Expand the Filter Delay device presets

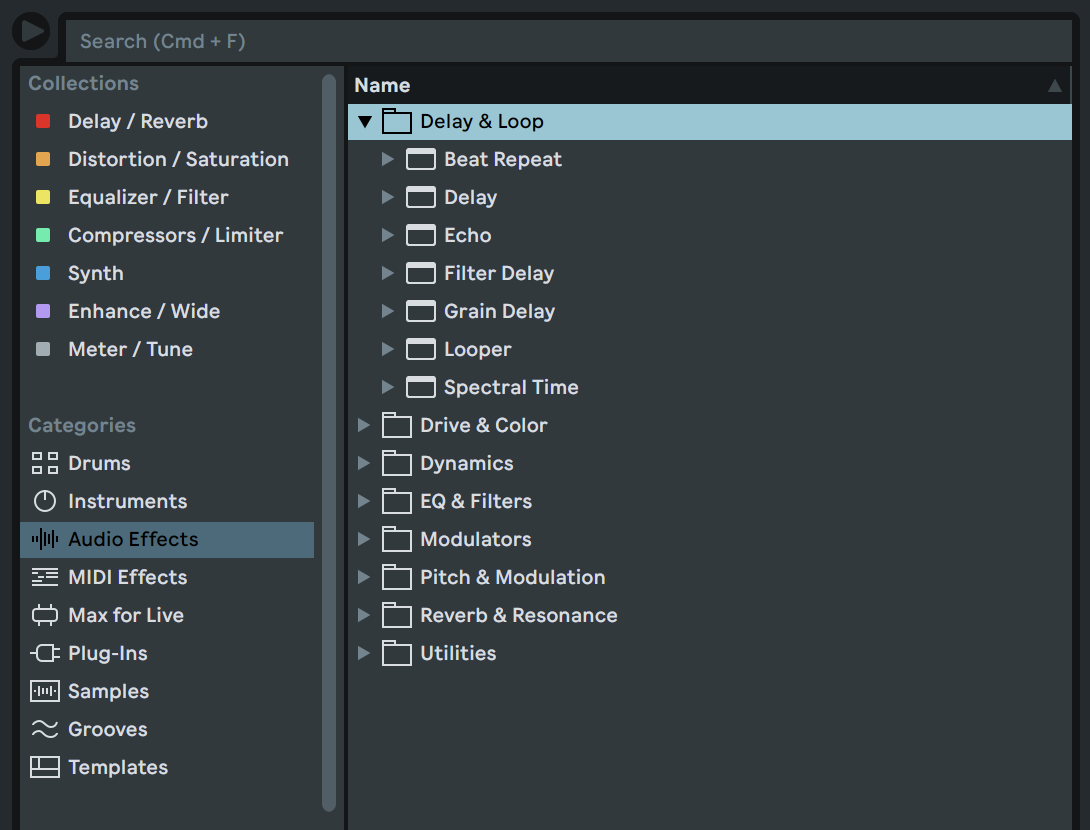(x=387, y=273)
